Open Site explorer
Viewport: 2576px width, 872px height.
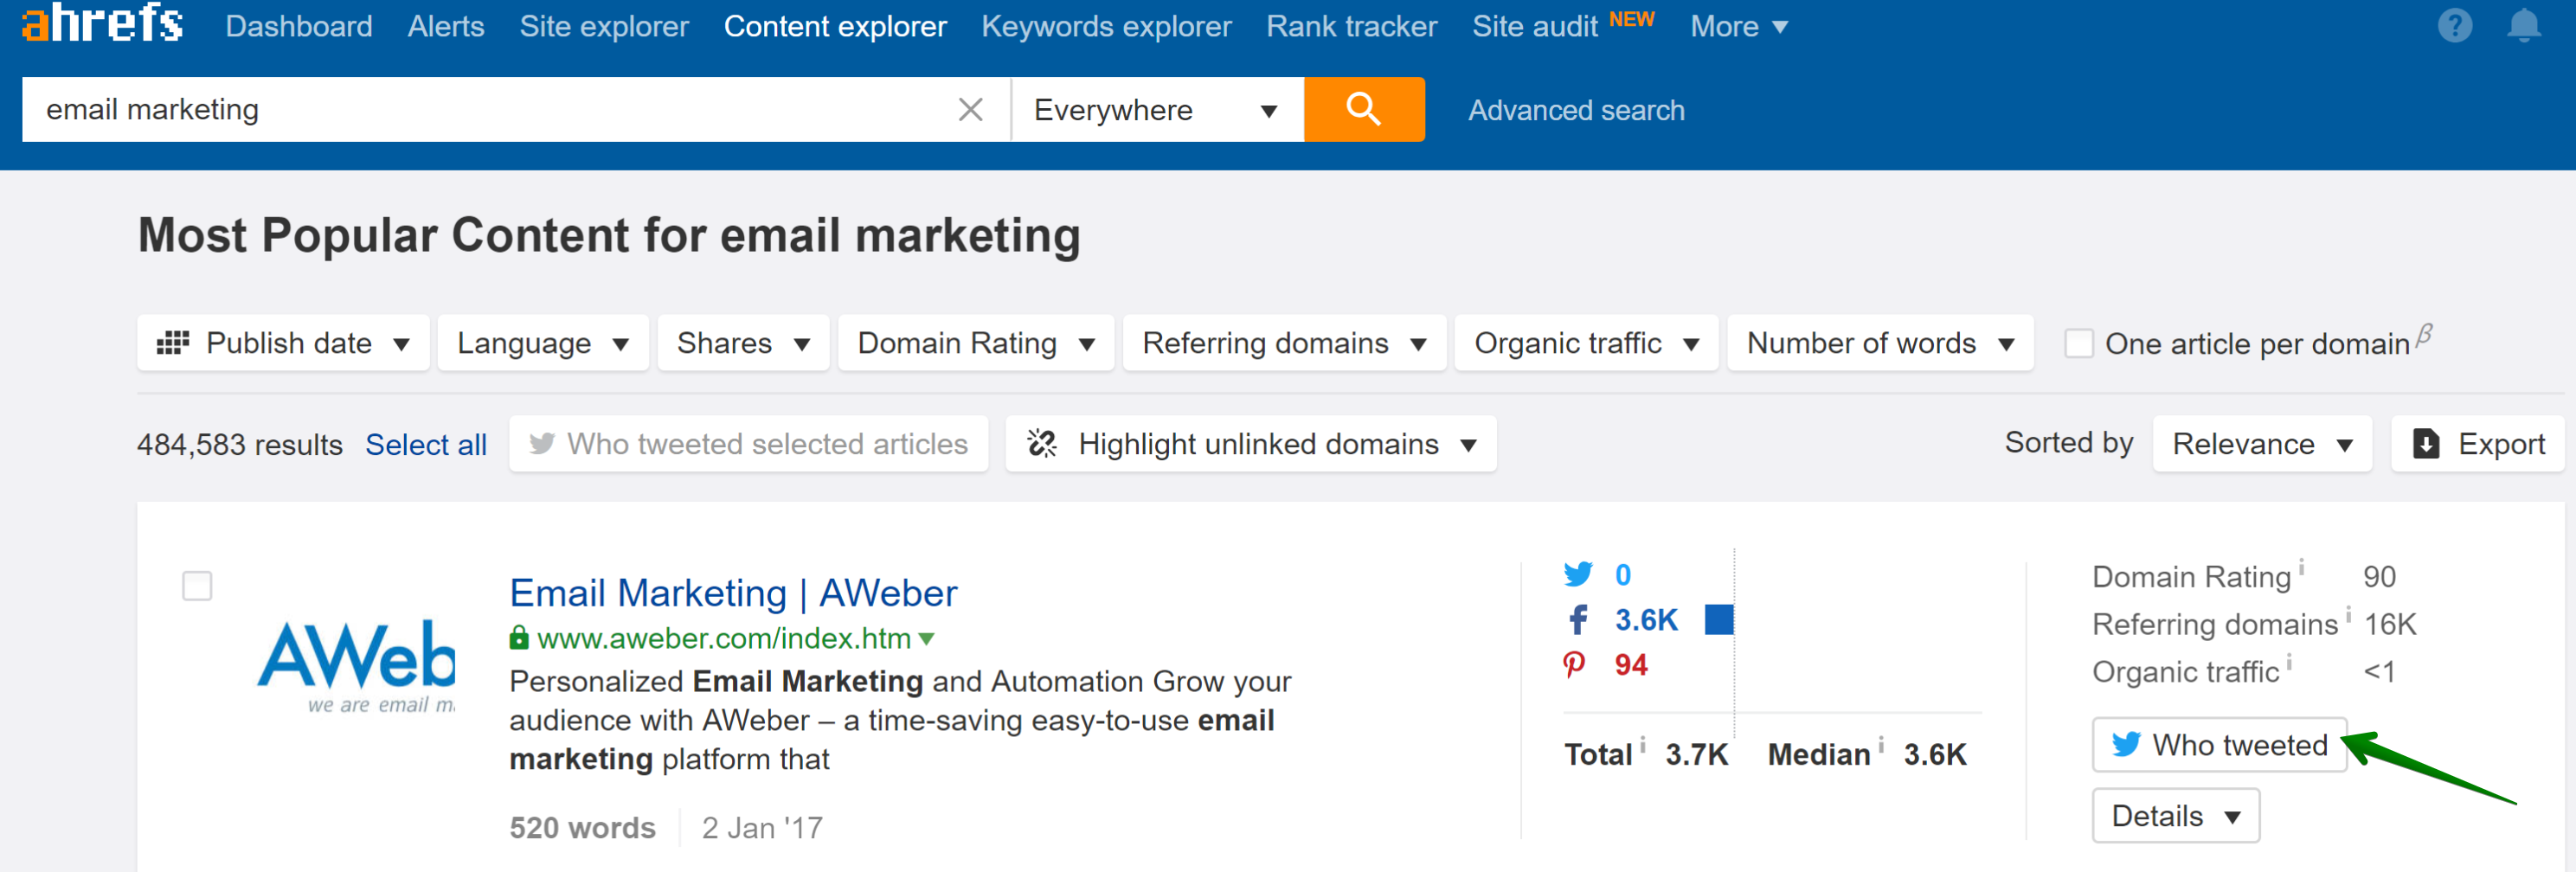coord(604,26)
